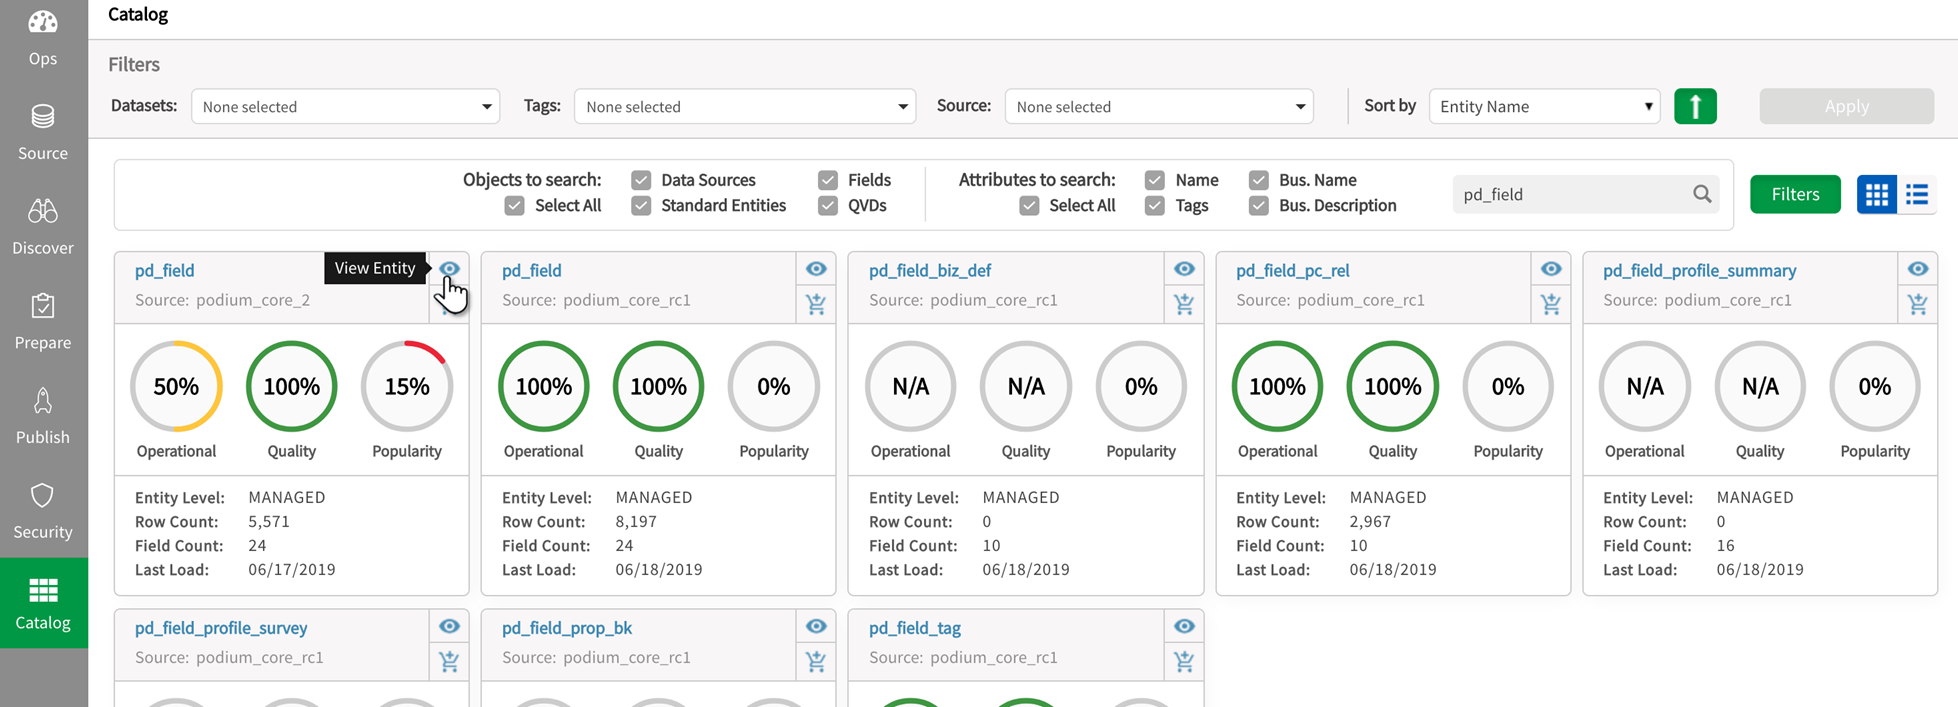This screenshot has height=707, width=1958.
Task: Disable the Bus. Description checkbox
Action: [1258, 206]
